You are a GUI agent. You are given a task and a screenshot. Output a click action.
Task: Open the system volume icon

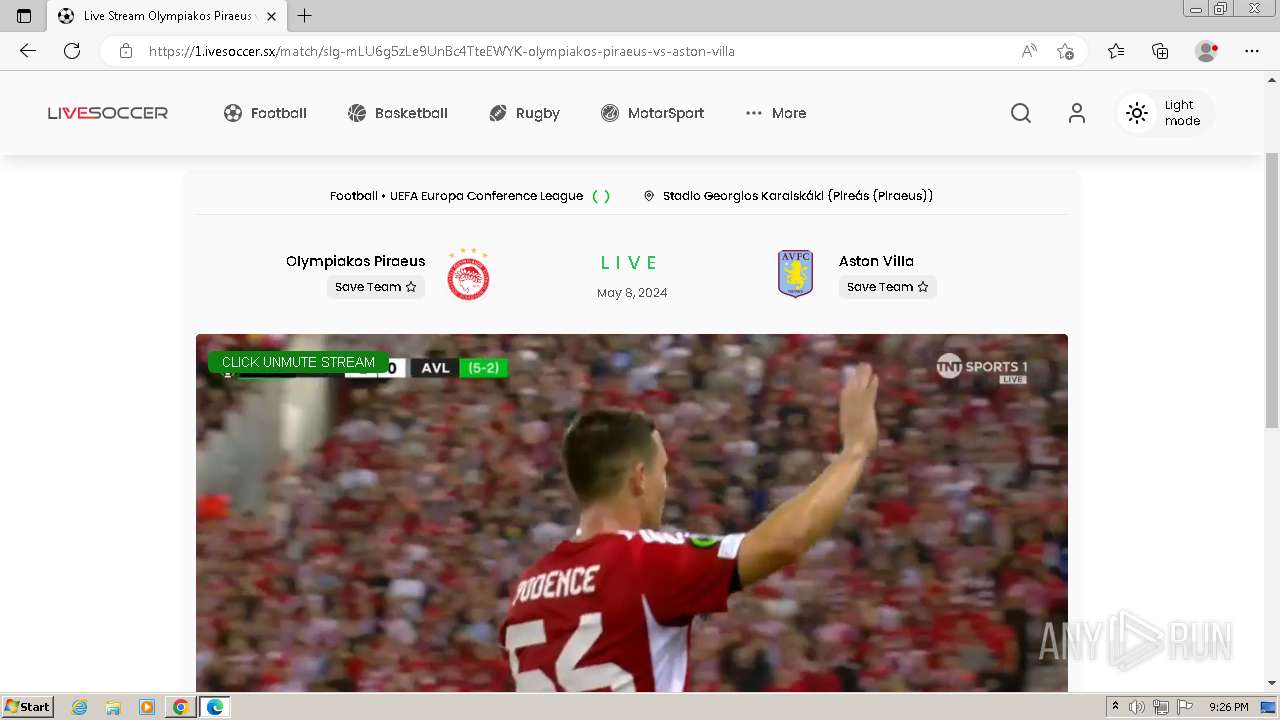click(x=1137, y=707)
